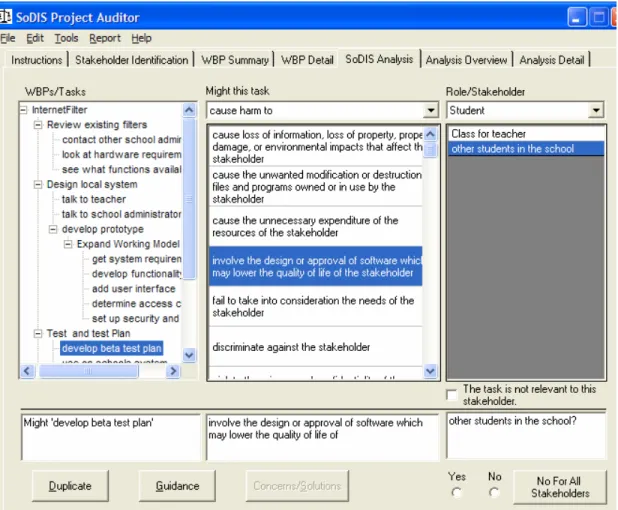Select 'see what functions availal' task
Viewport: 618px width, 510px height.
pos(121,169)
